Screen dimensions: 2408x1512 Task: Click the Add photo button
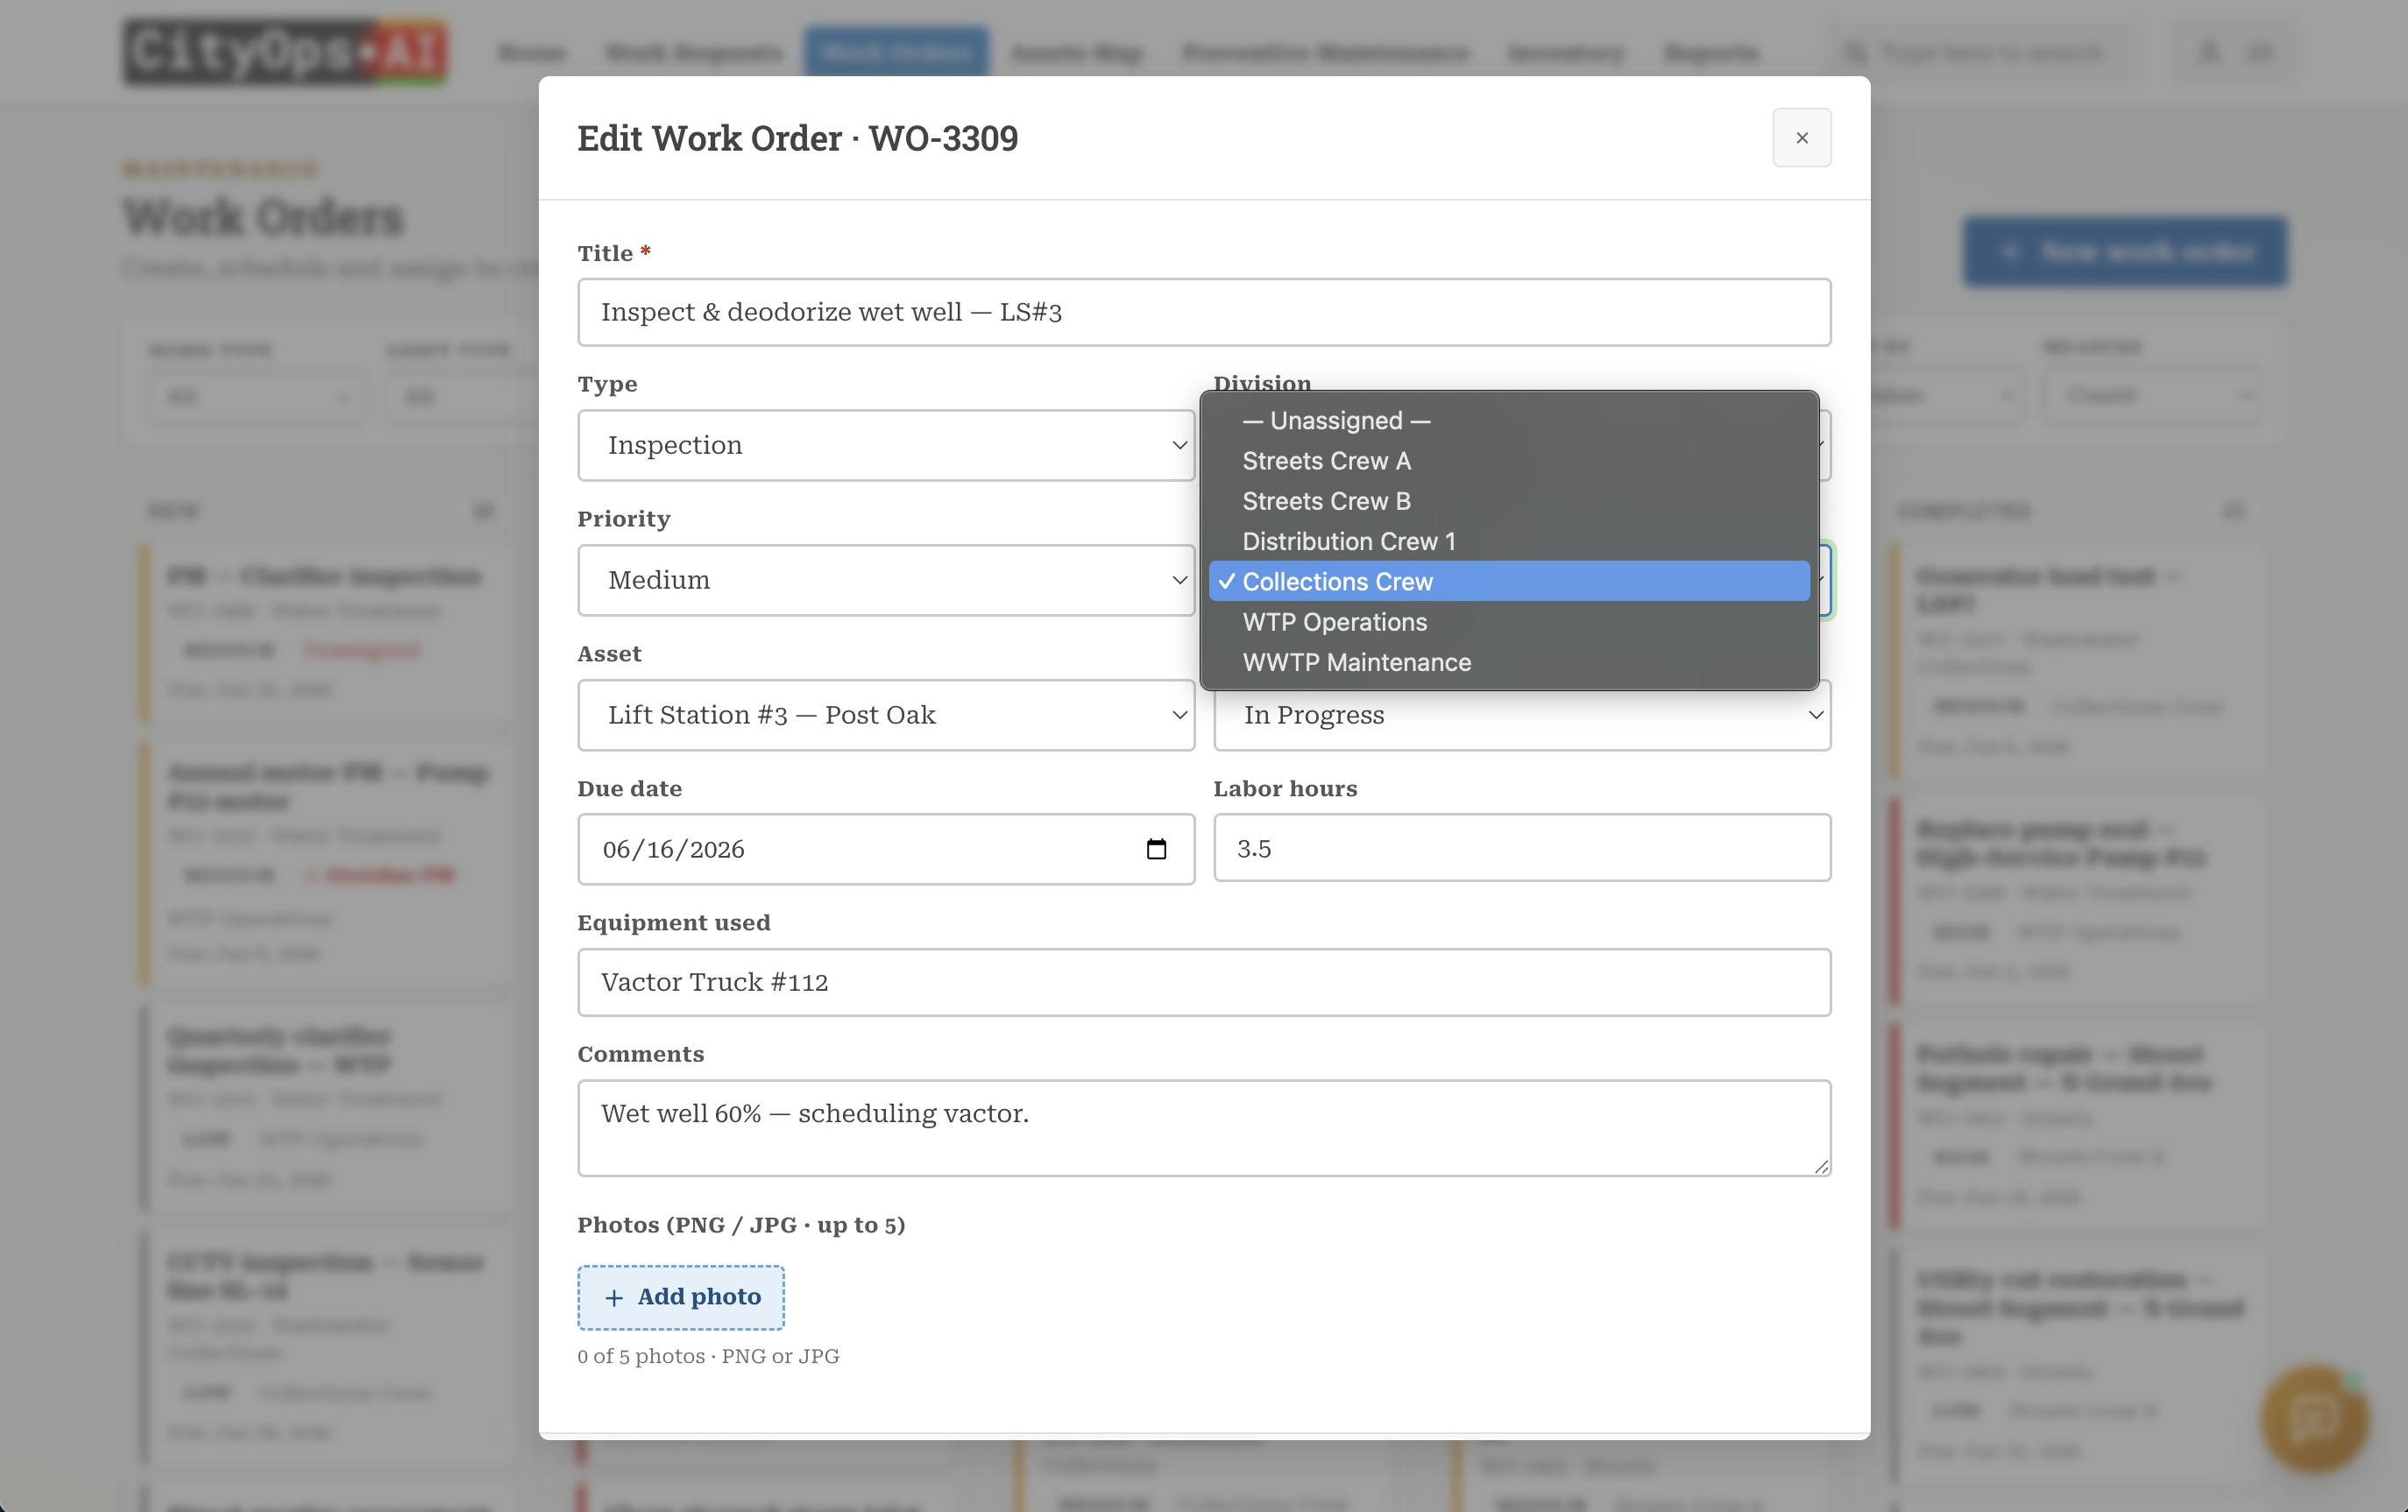coord(681,1297)
